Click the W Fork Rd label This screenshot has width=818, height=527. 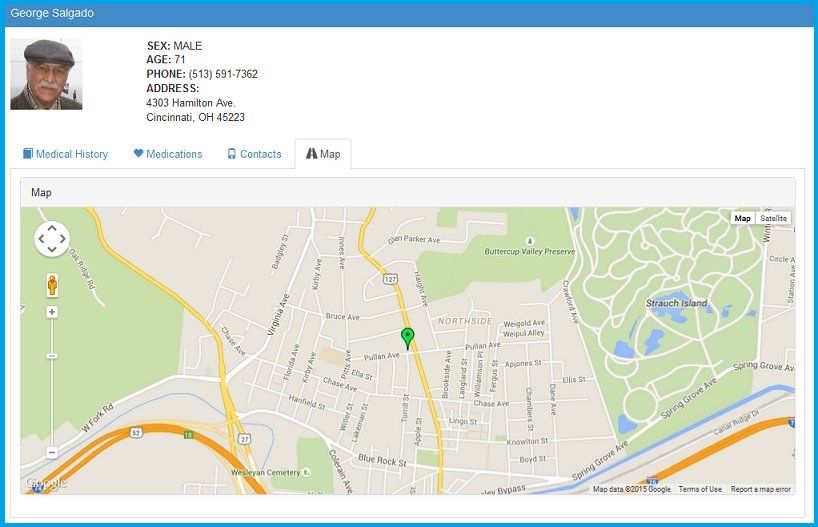98,418
